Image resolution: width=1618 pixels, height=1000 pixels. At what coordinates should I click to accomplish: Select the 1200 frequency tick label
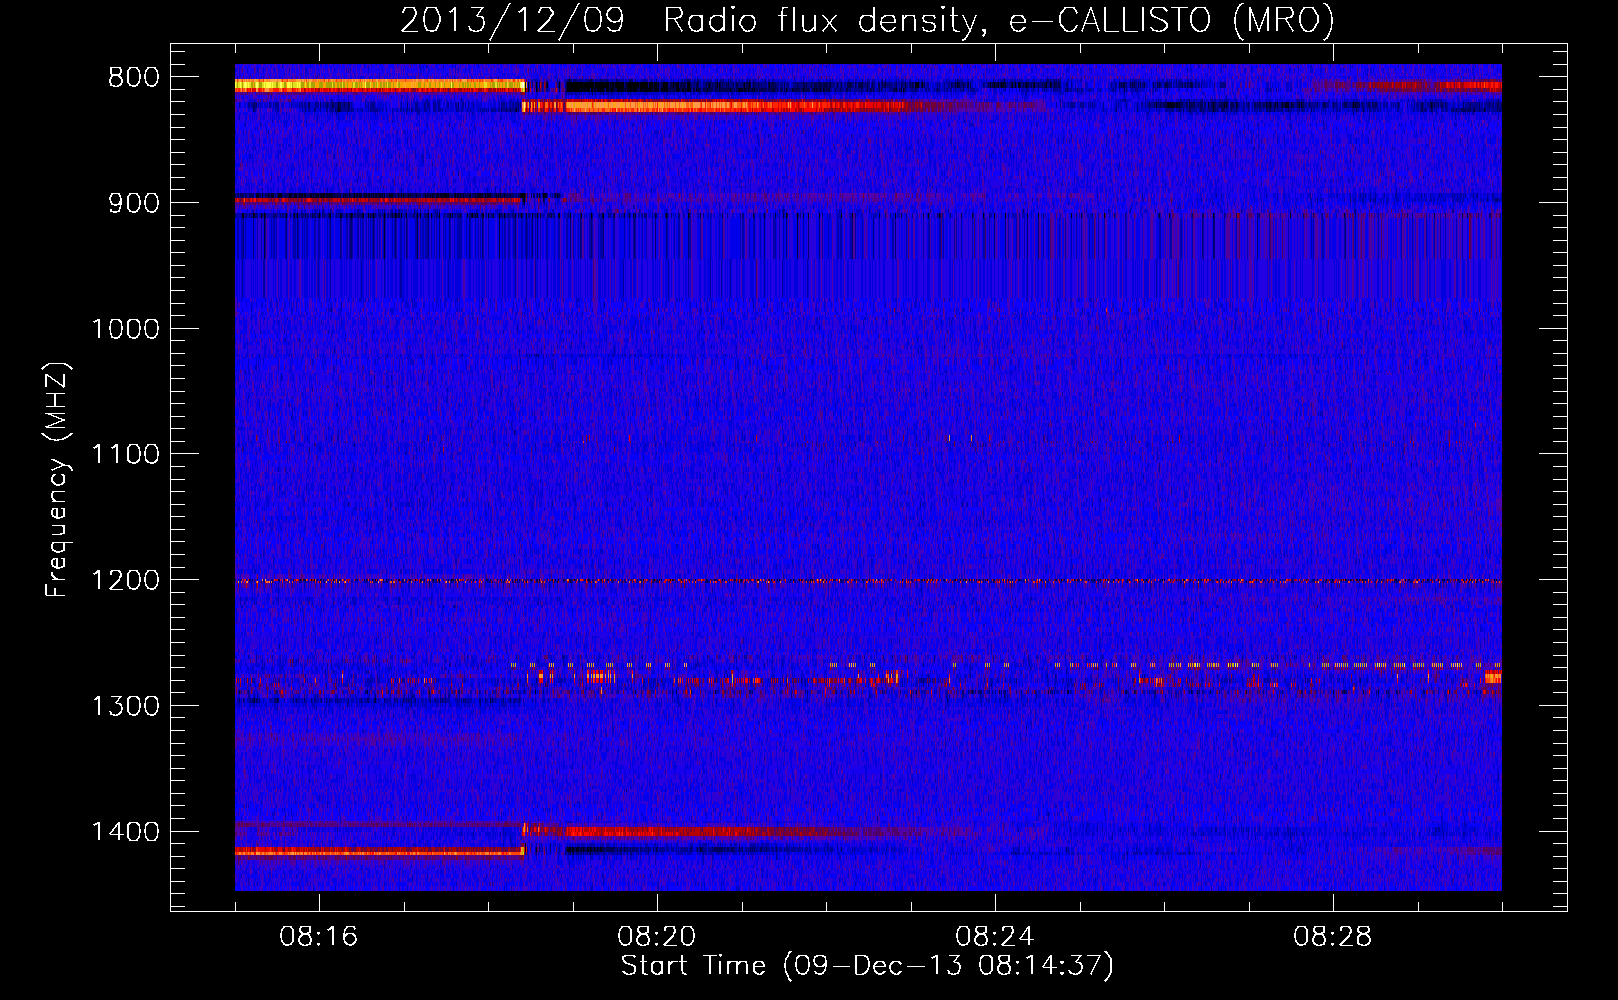point(125,581)
